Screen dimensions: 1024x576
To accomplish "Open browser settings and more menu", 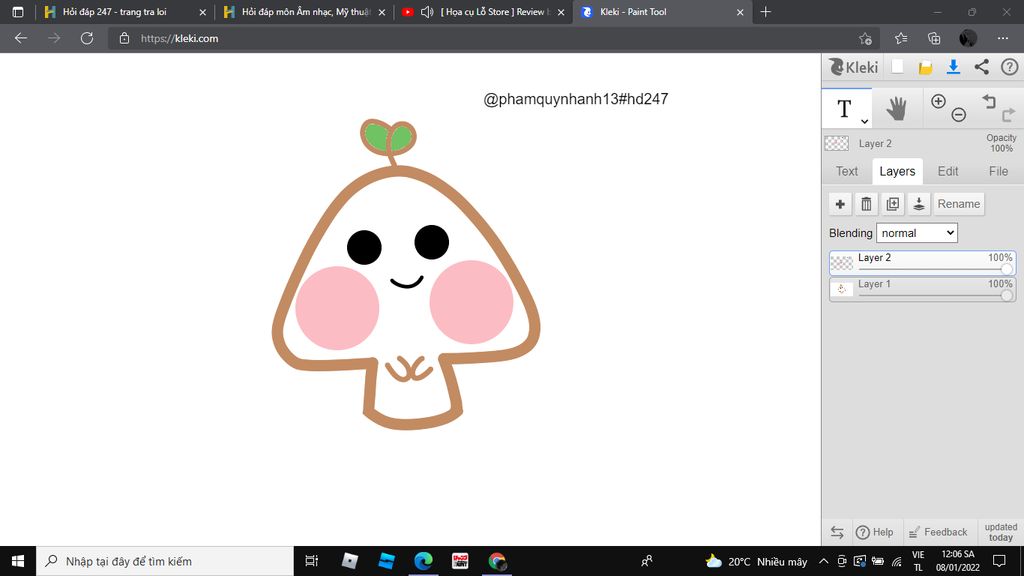I will [x=1003, y=39].
